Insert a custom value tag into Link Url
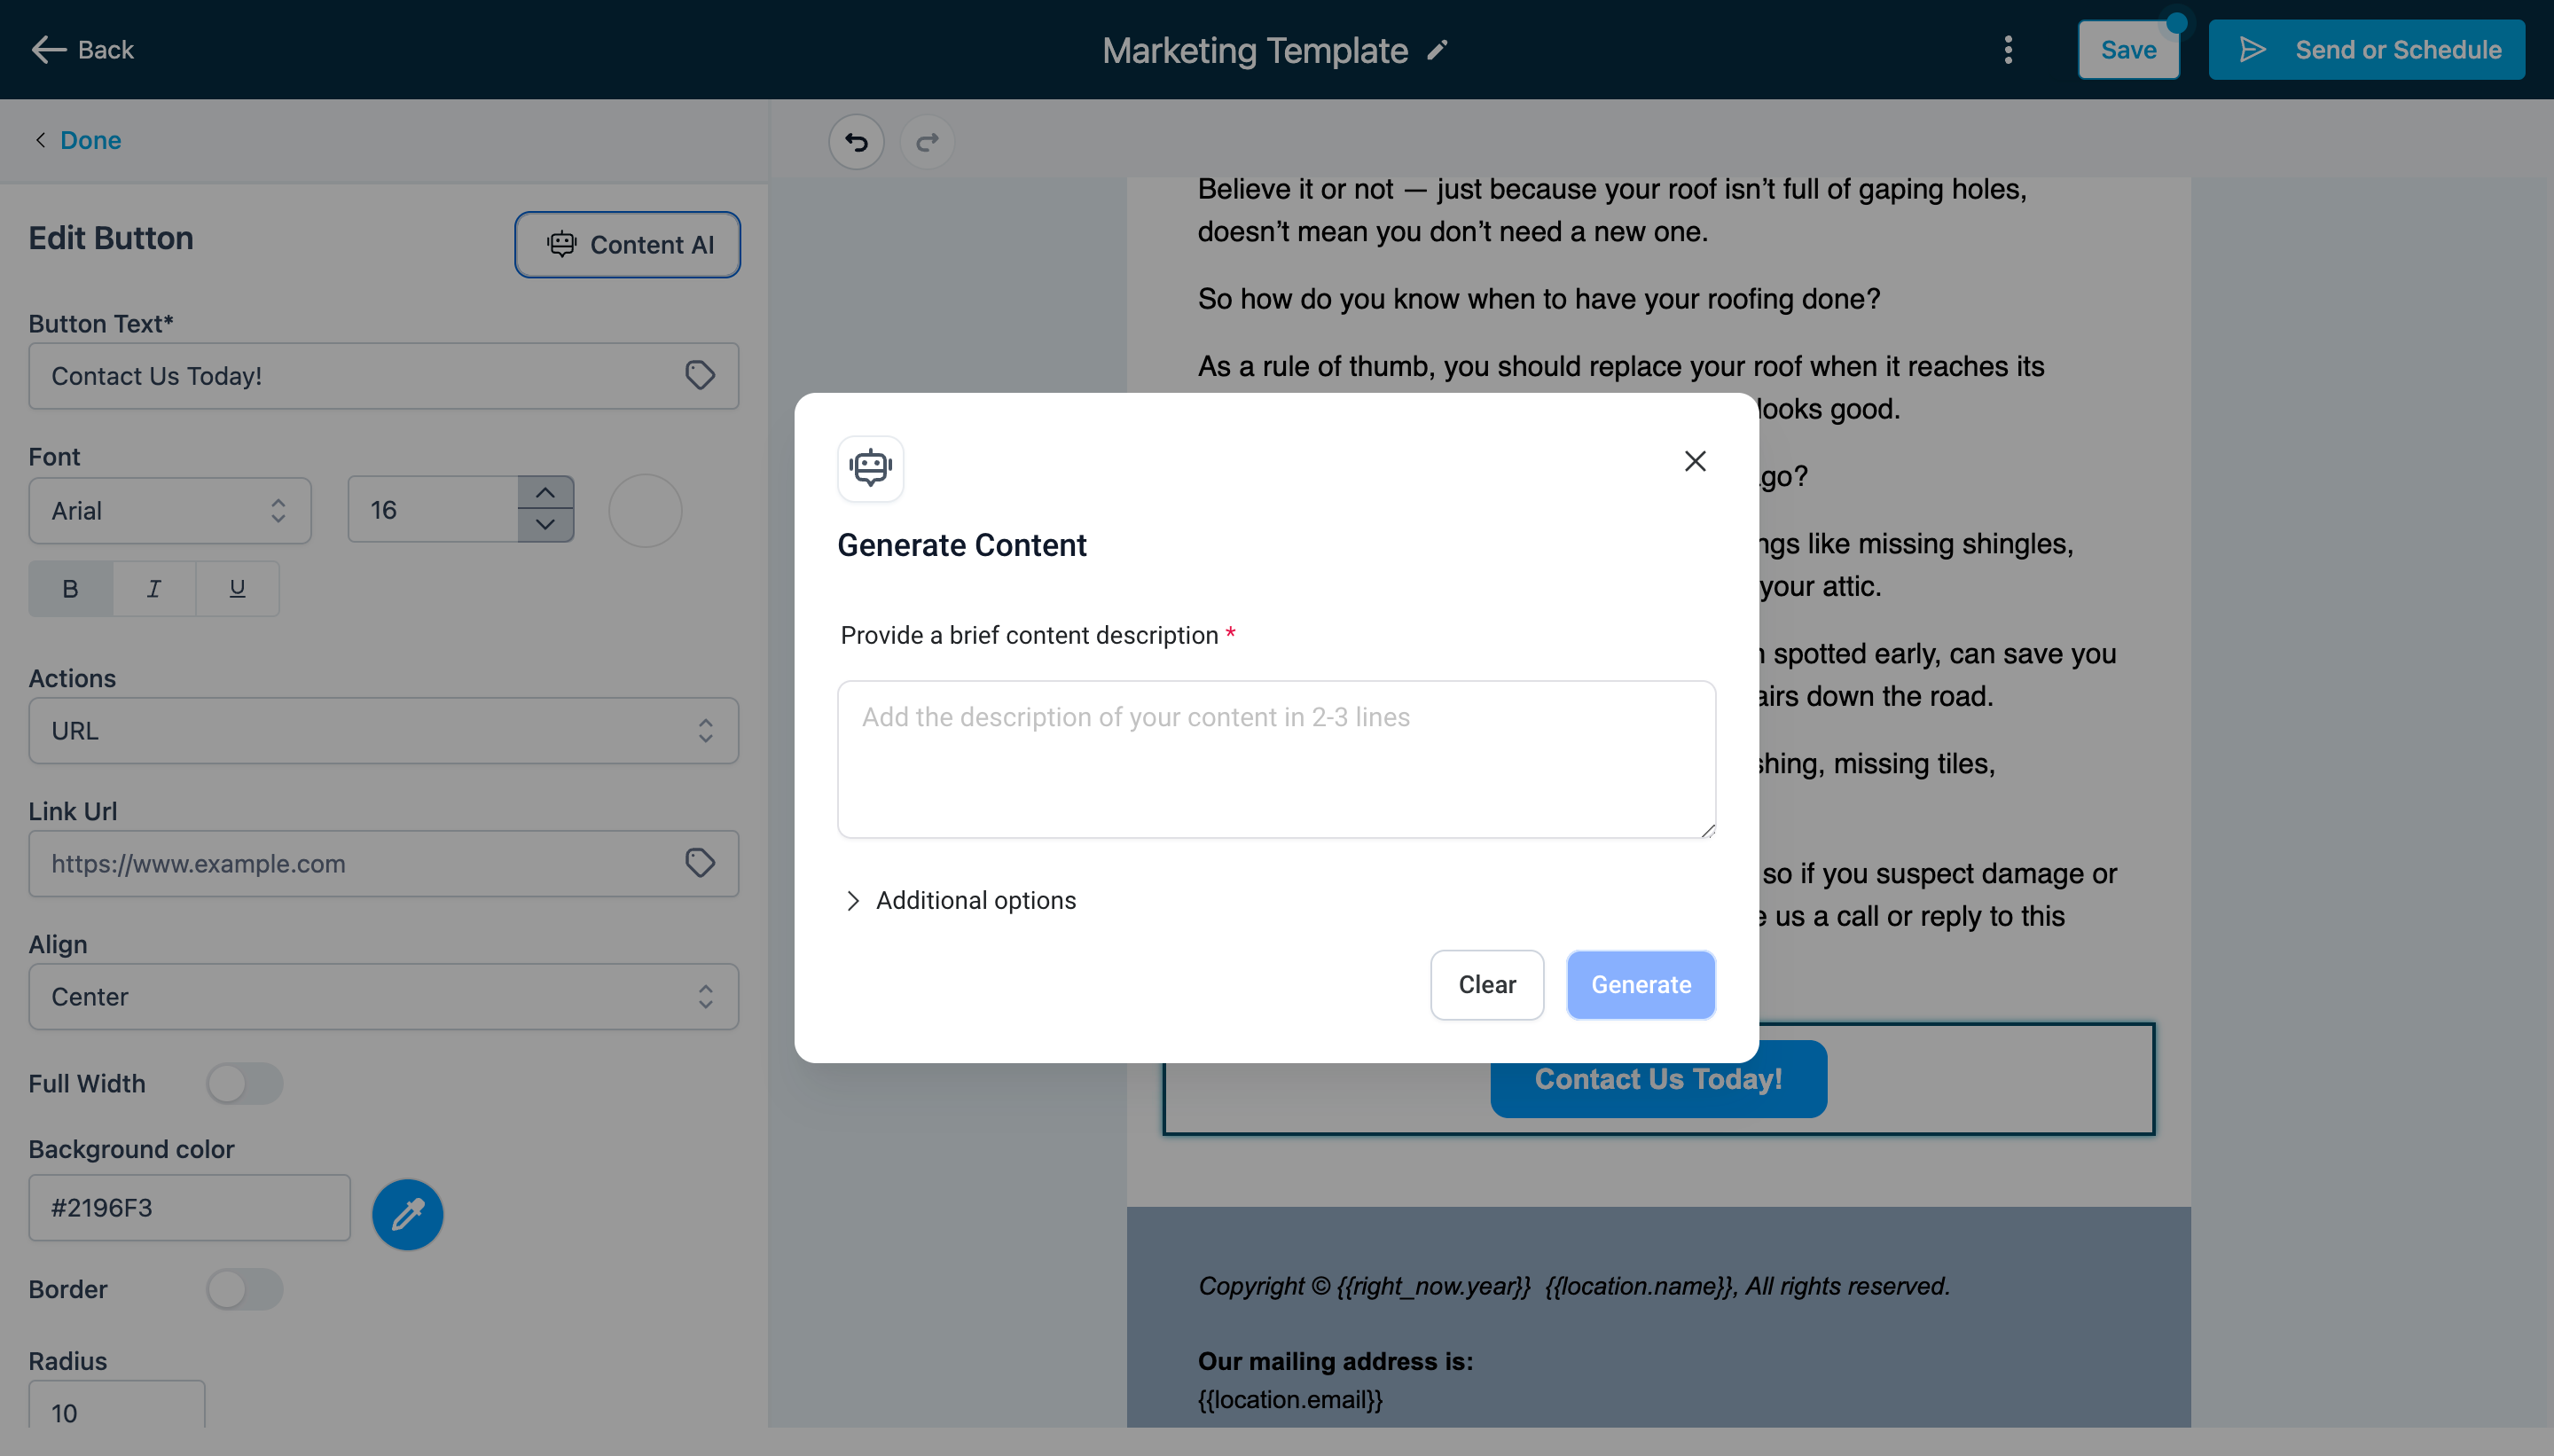2554x1456 pixels. [700, 863]
